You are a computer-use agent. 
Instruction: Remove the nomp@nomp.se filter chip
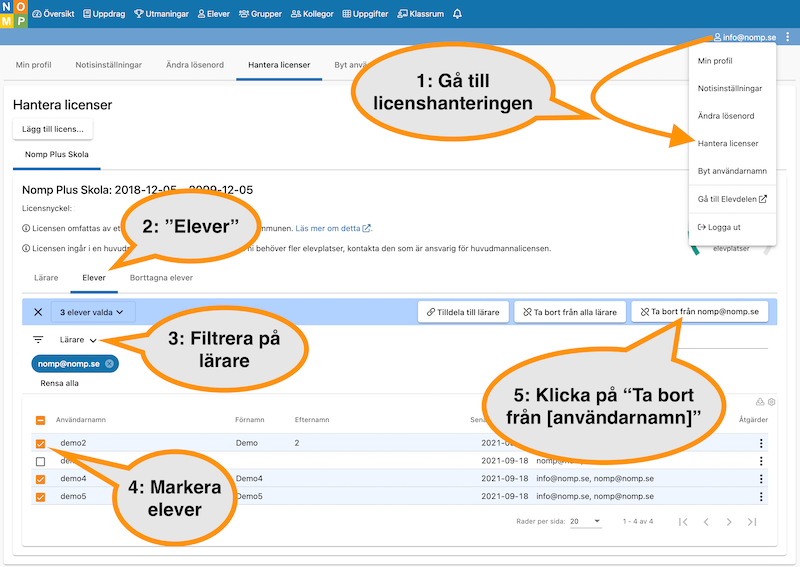tap(109, 364)
